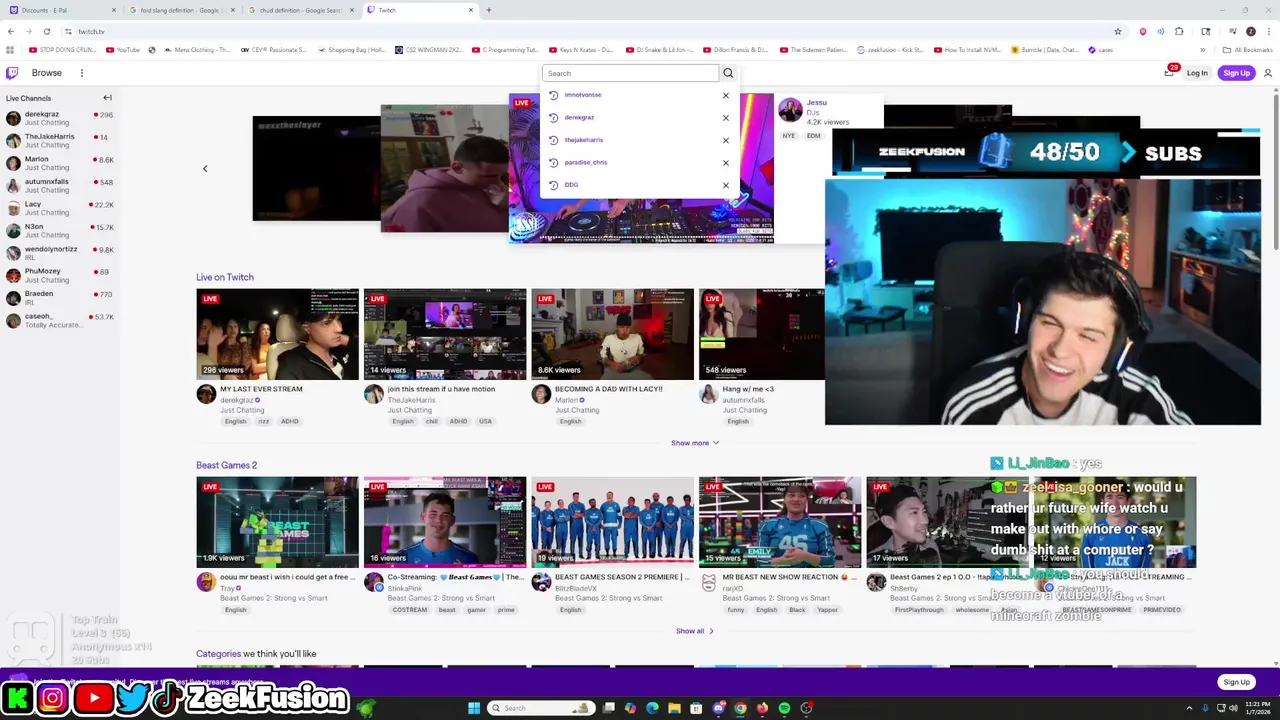This screenshot has width=1280, height=720.
Task: Open TheJakeHarris channel in sidebar
Action: pyautogui.click(x=58, y=140)
